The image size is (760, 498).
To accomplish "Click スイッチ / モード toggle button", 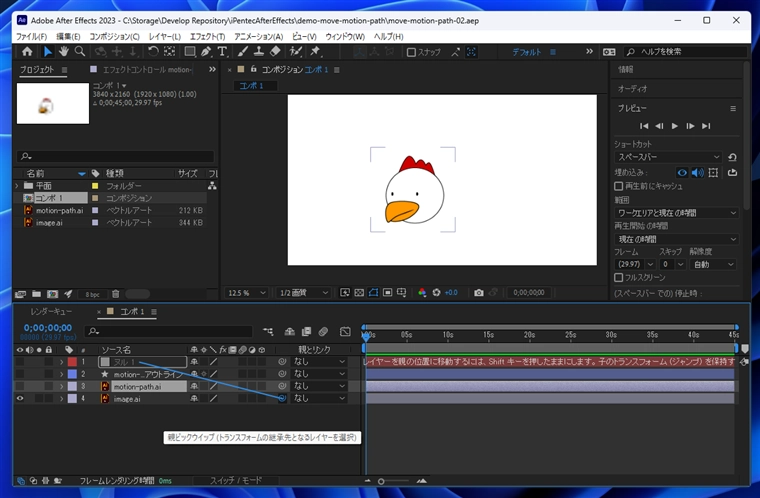I will (x=236, y=481).
